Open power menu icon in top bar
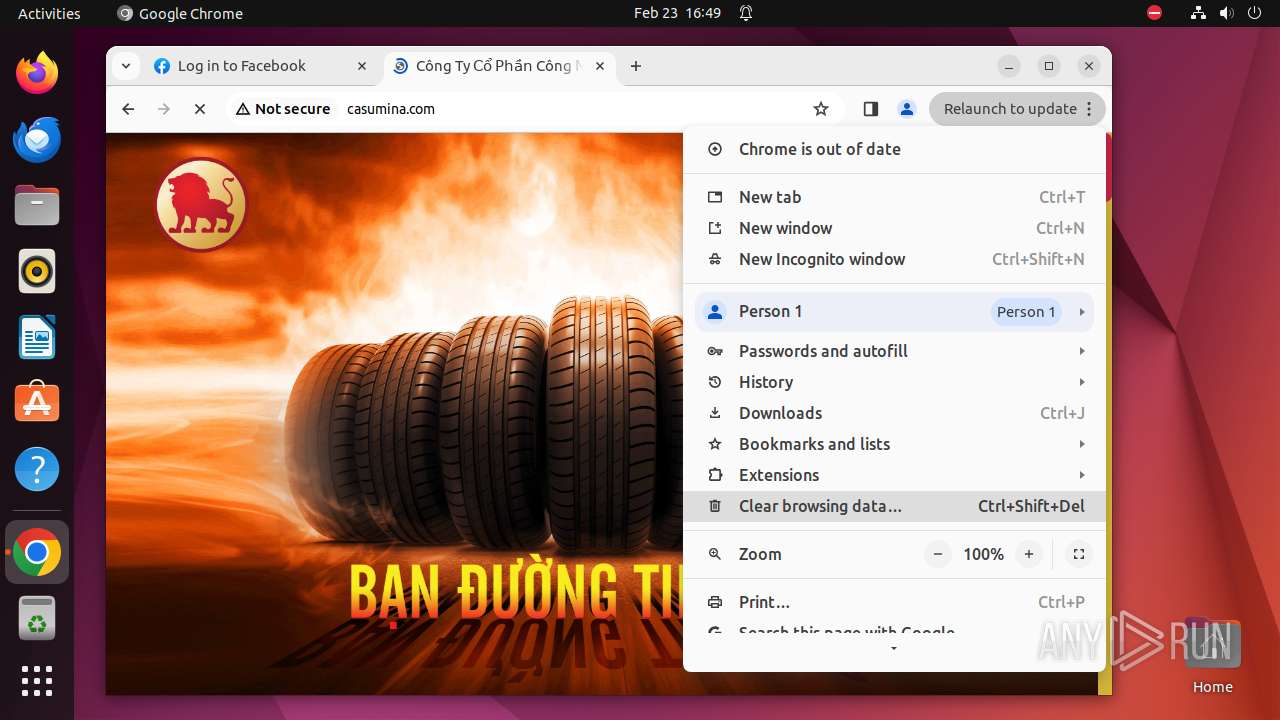Viewport: 1280px width, 720px height. (1254, 13)
